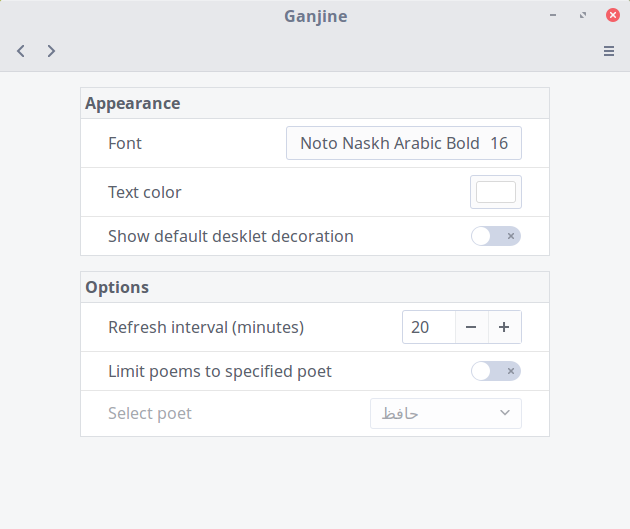Click the Refresh interval (minutes) label
This screenshot has height=529, width=630.
pos(206,327)
